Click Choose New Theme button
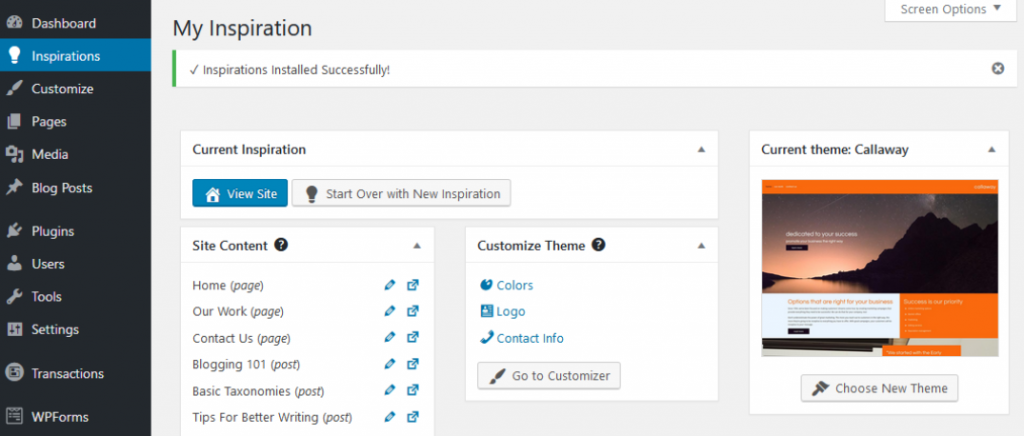The height and width of the screenshot is (436, 1024). (879, 388)
